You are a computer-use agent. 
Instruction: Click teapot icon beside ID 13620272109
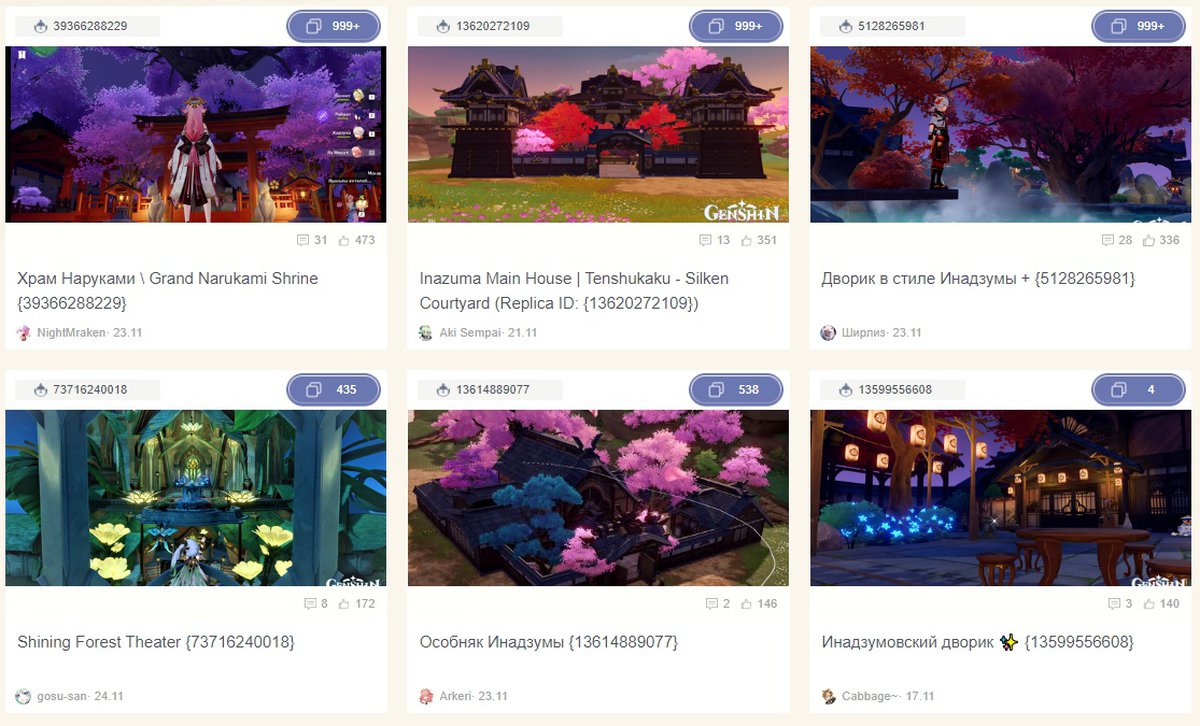pos(443,26)
